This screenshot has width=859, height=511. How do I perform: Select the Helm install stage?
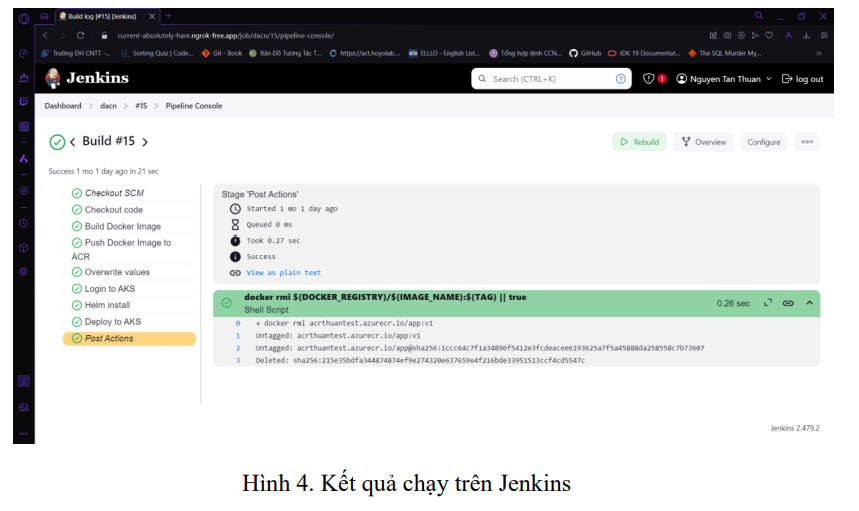point(107,305)
